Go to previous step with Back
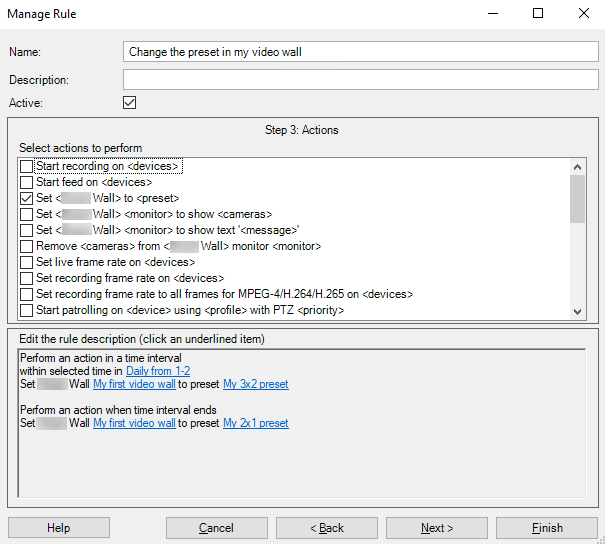This screenshot has width=605, height=544. tap(327, 528)
